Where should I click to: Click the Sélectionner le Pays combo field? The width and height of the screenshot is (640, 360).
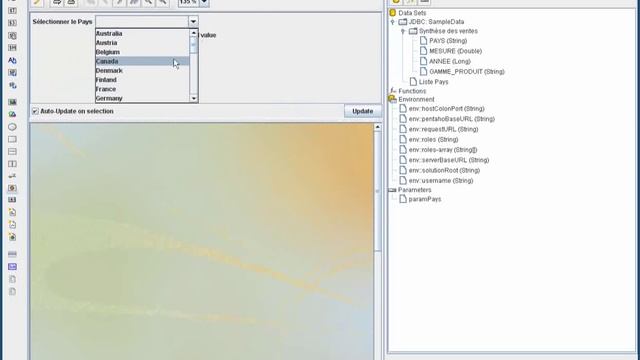pyautogui.click(x=142, y=22)
